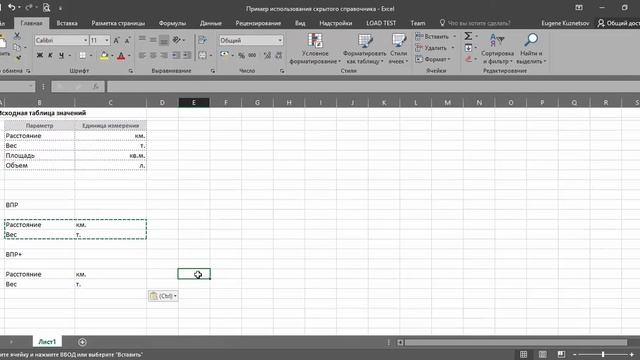
Task: Switch to Разметка страницы ribbon tab
Action: (118, 23)
